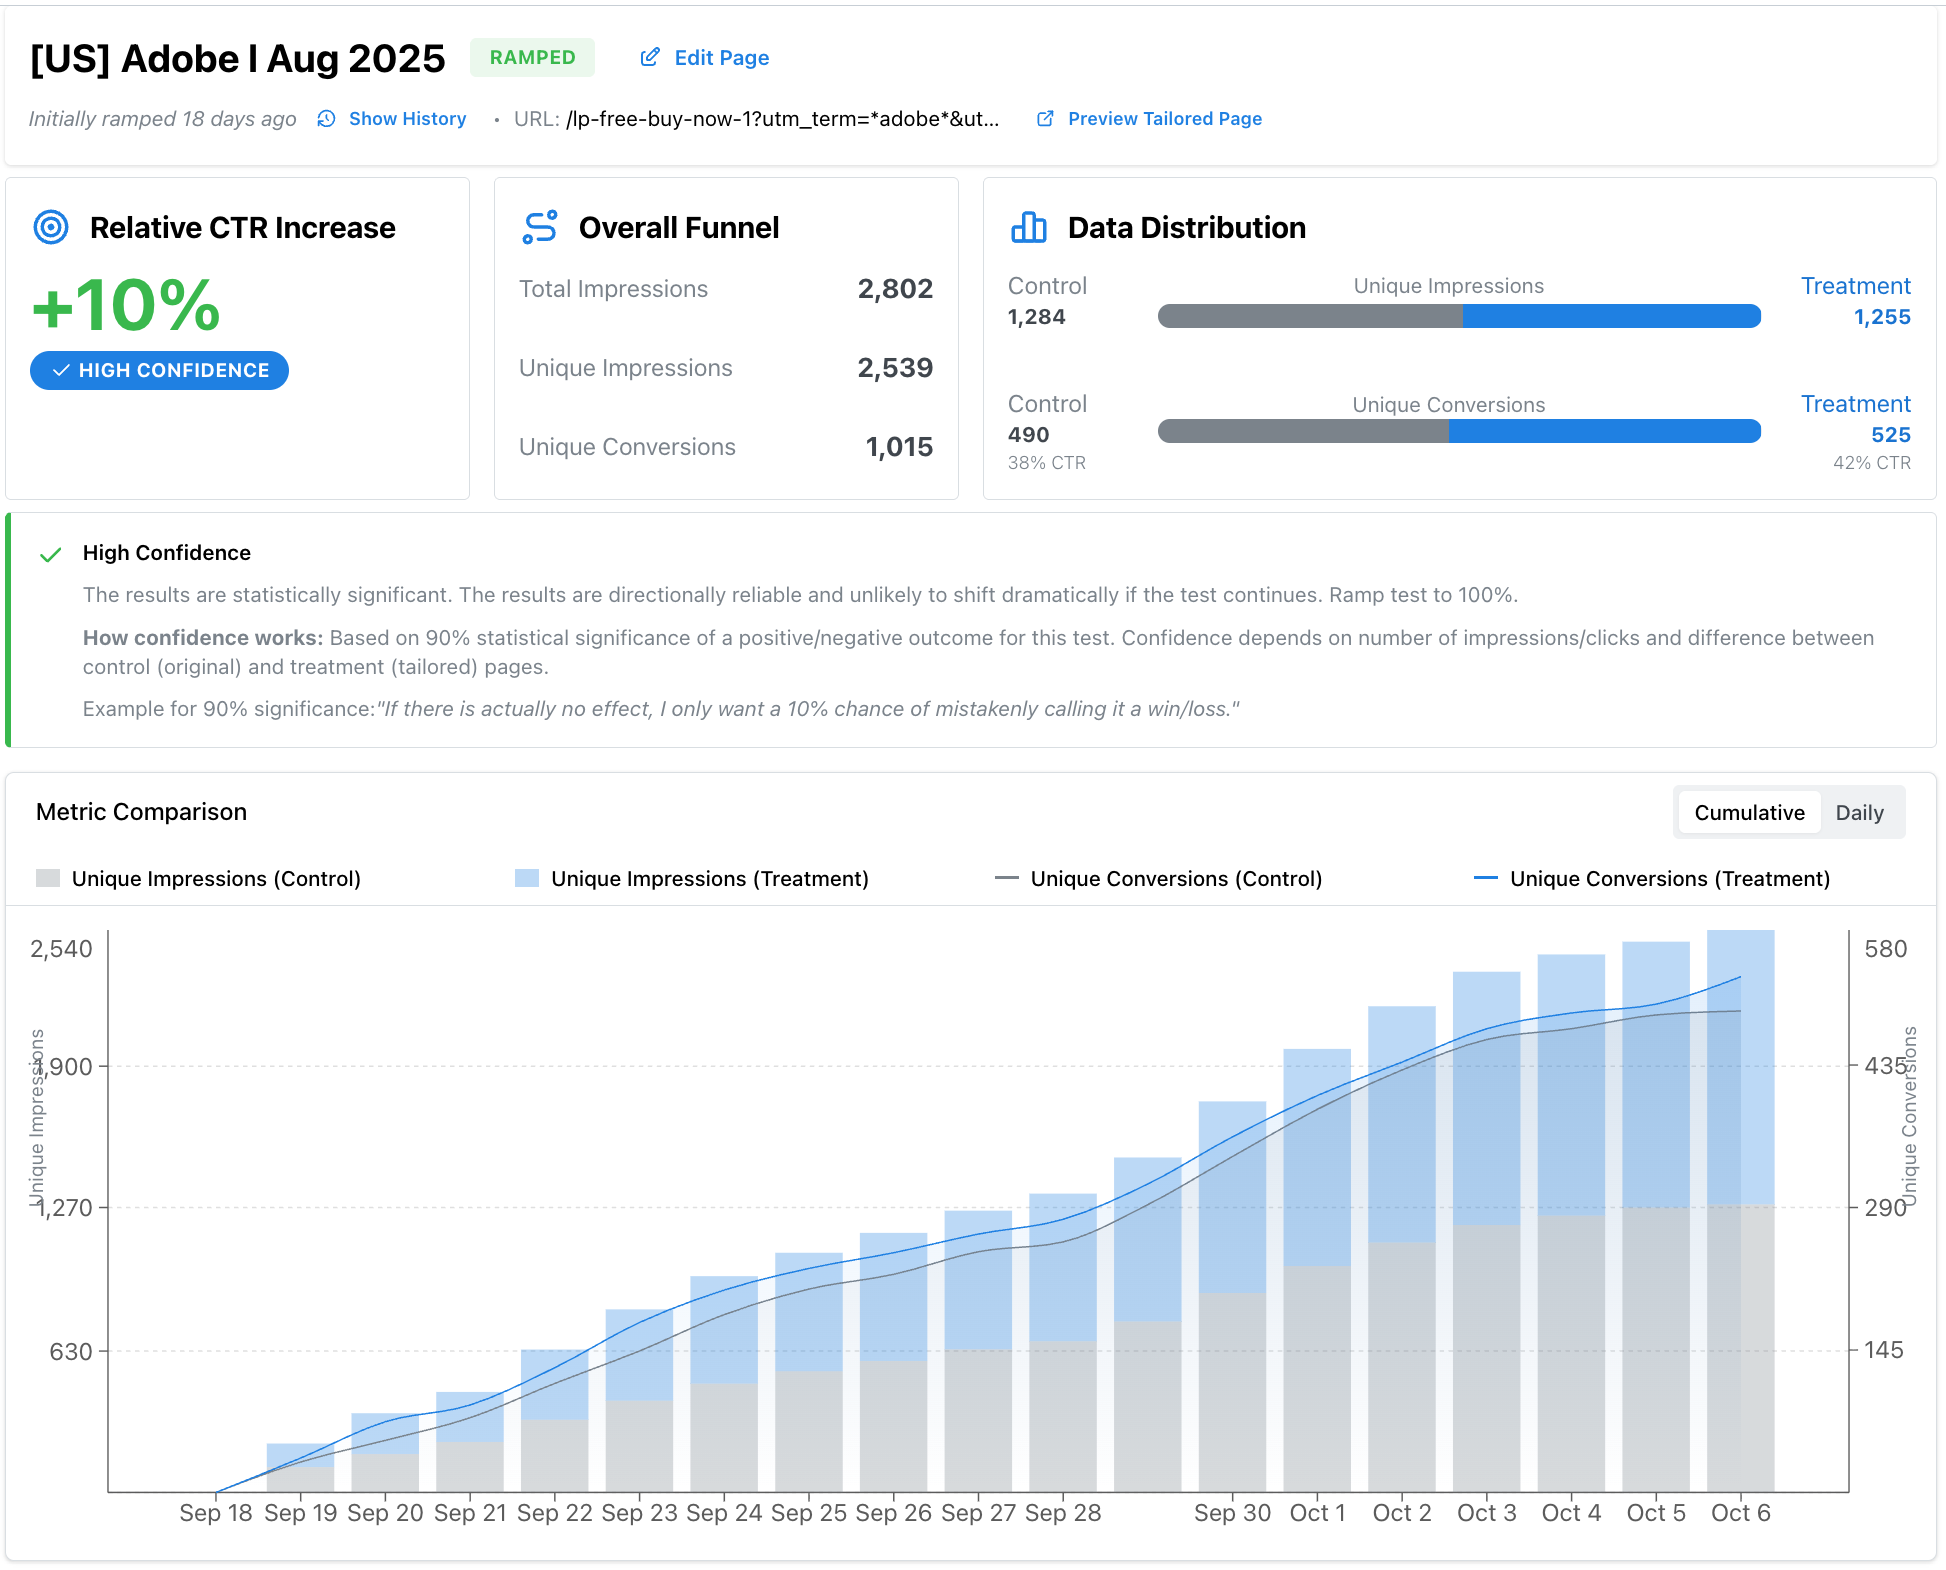Click the checkmark inside the HIGH CONFIDENCE badge
This screenshot has height=1570, width=1946.
[x=60, y=370]
